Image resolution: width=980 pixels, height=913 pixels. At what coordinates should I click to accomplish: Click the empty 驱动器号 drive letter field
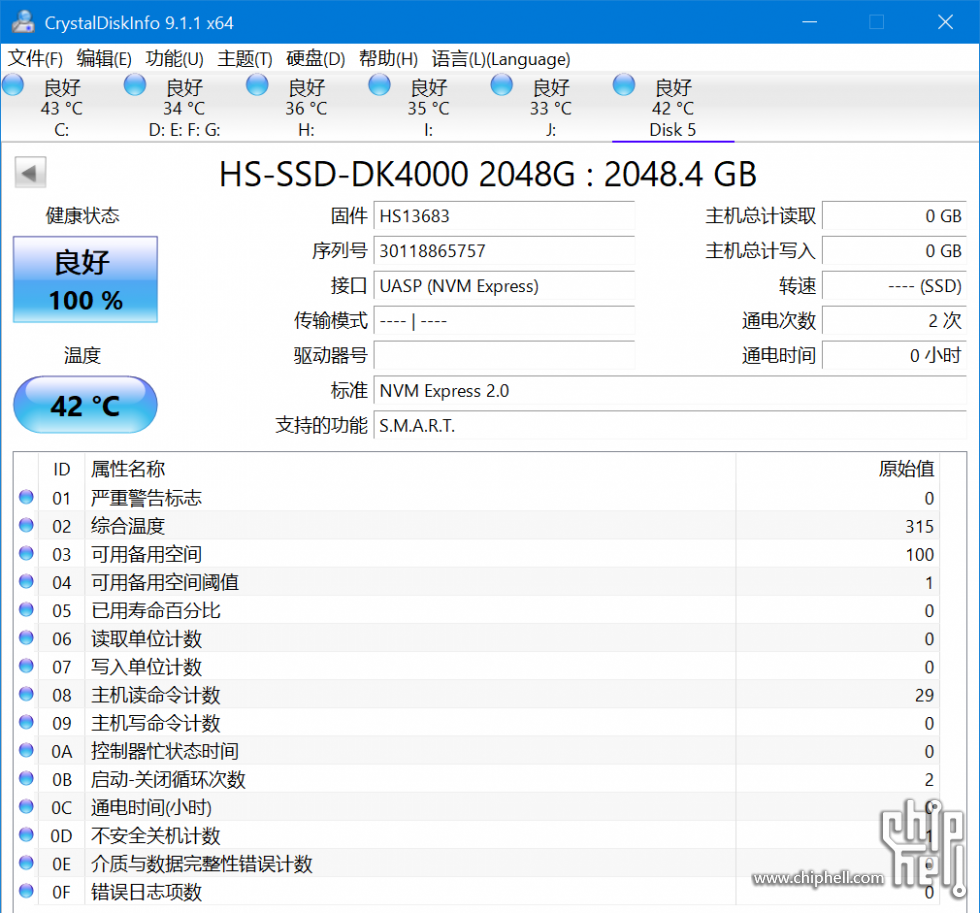[504, 356]
